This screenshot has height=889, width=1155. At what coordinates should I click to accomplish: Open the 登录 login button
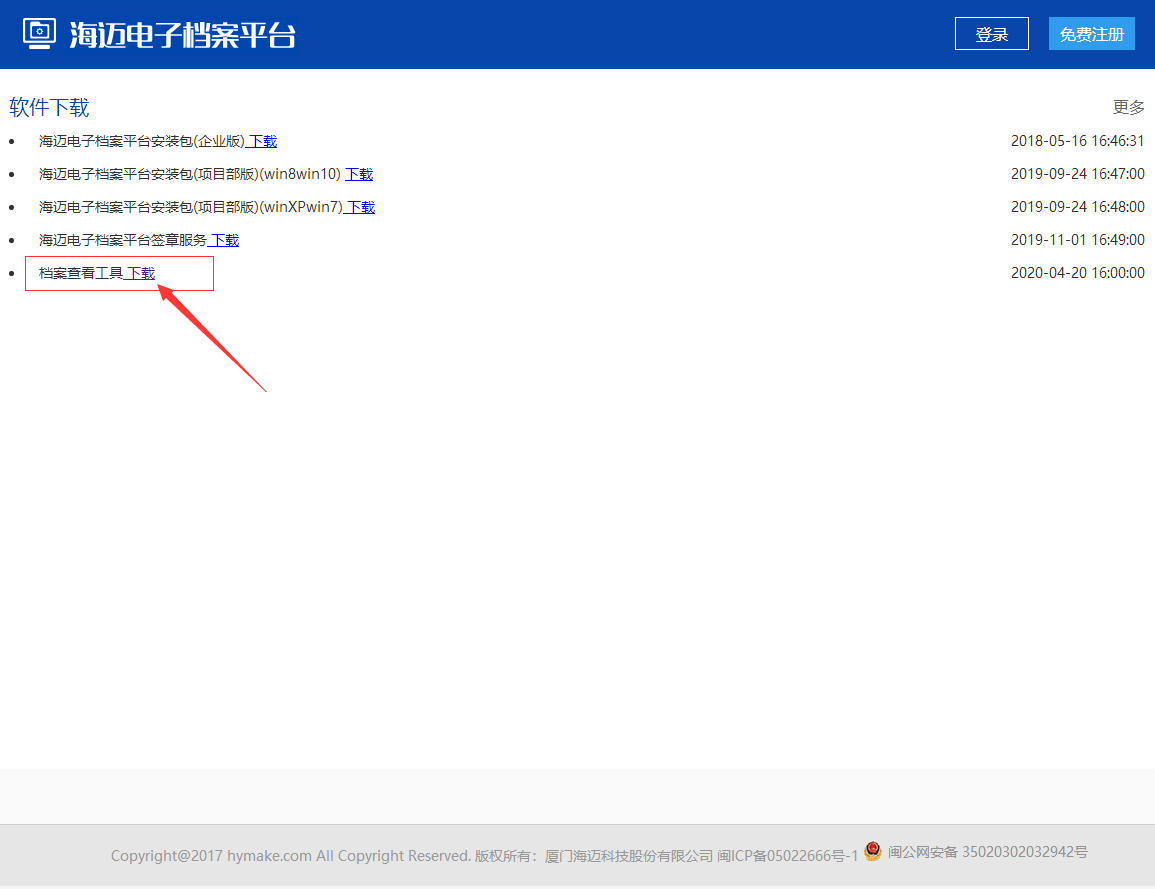(991, 34)
